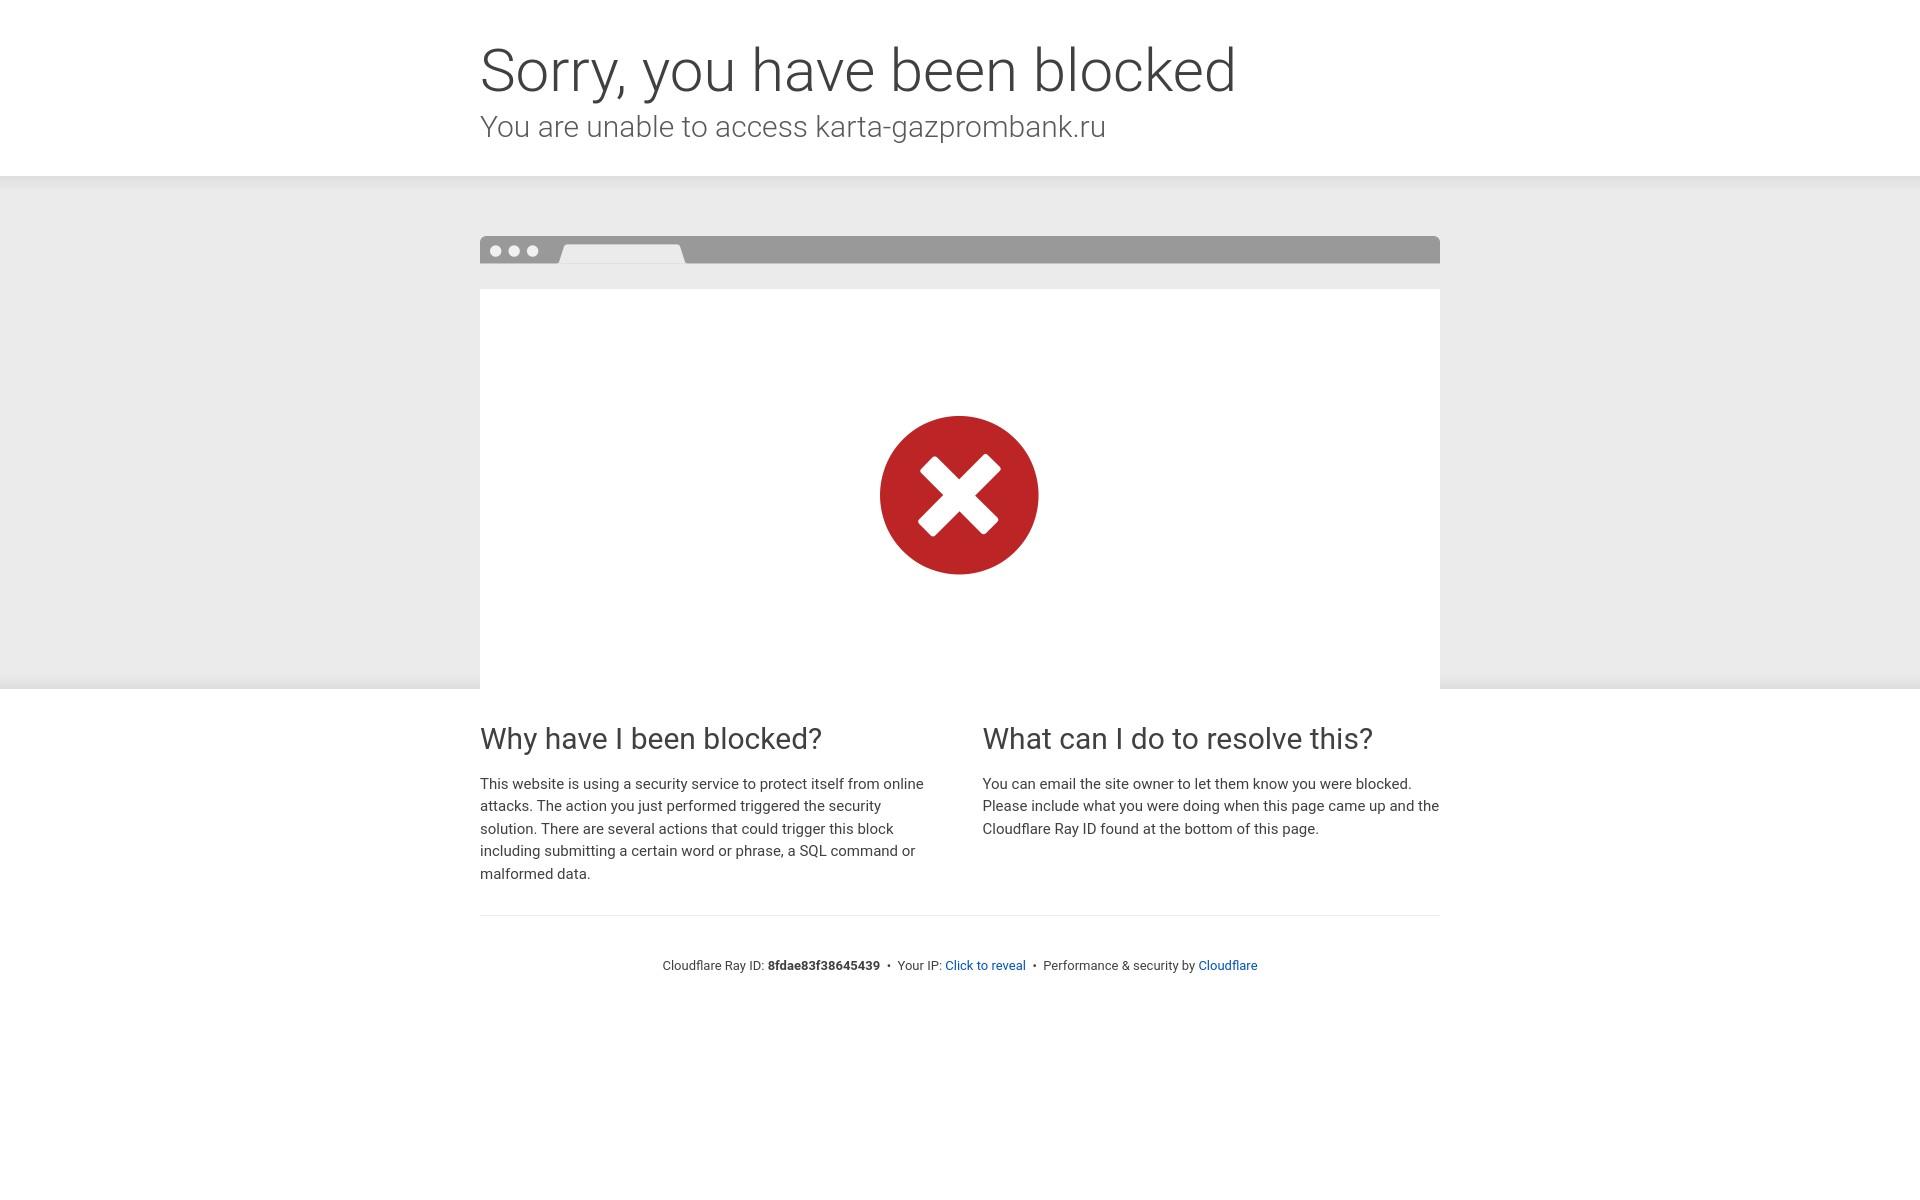The height and width of the screenshot is (1200, 1920).
Task: Click the red blocked X icon
Action: 959,495
